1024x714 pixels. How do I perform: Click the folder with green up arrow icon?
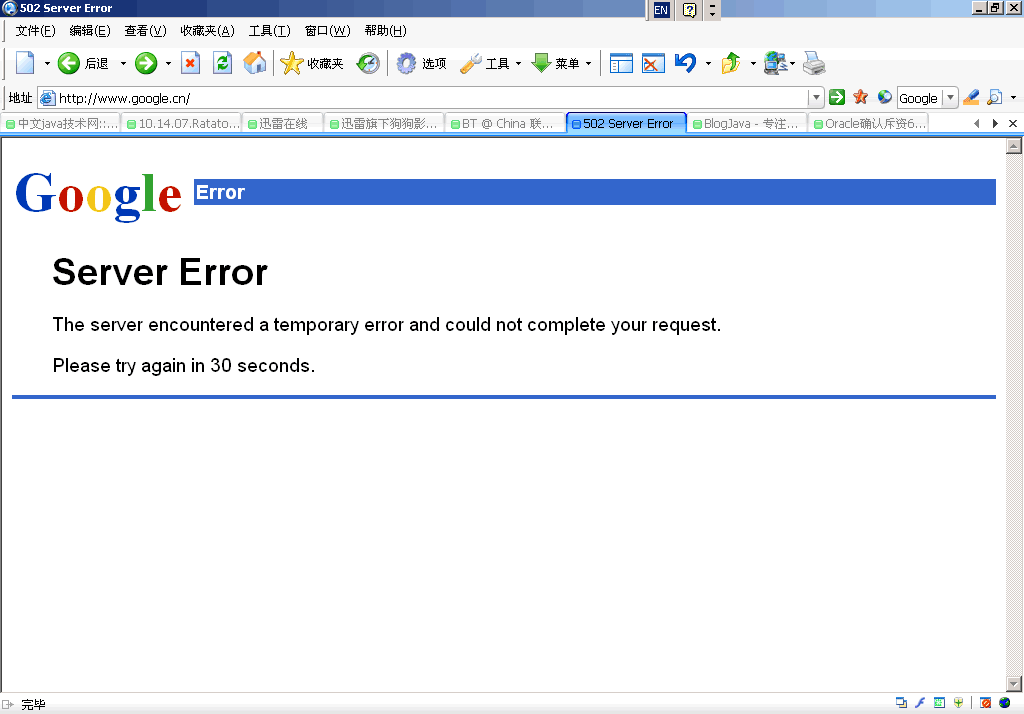pyautogui.click(x=731, y=63)
